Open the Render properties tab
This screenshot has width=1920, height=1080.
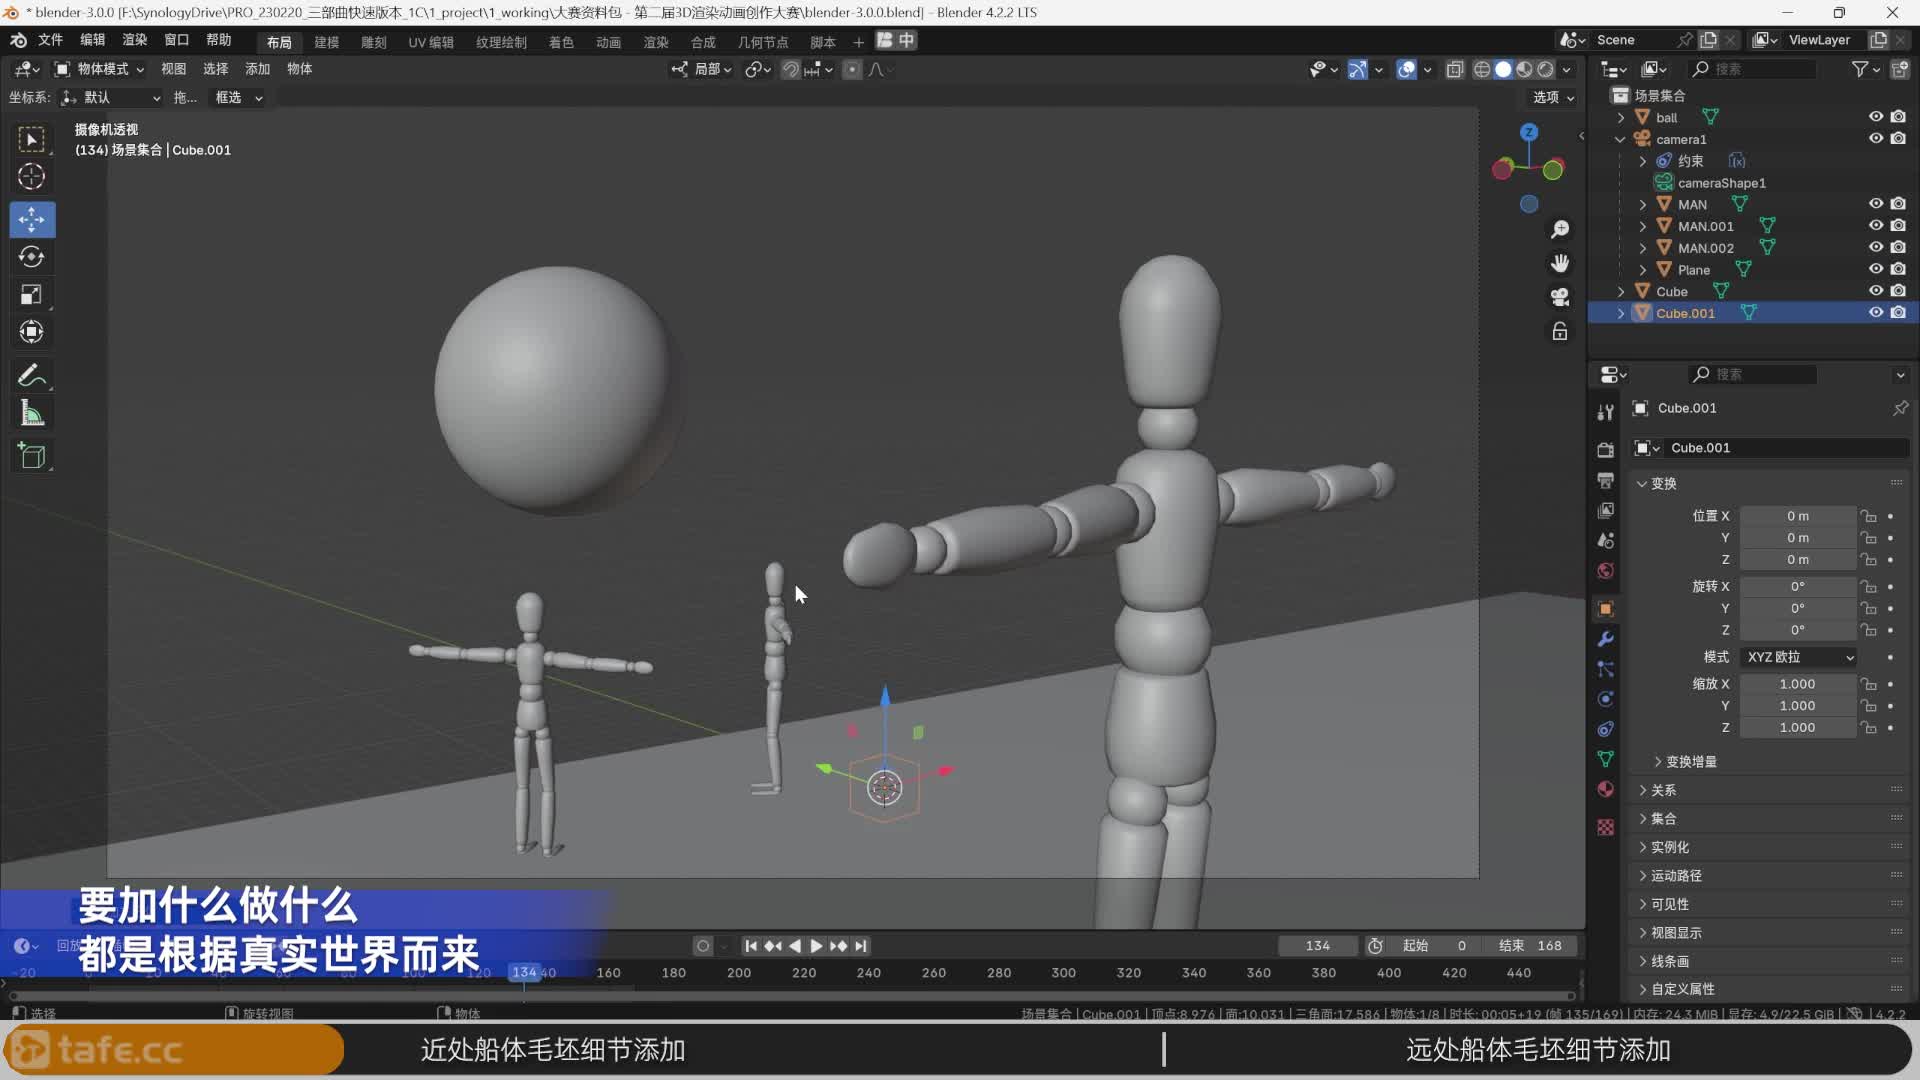coord(1606,450)
